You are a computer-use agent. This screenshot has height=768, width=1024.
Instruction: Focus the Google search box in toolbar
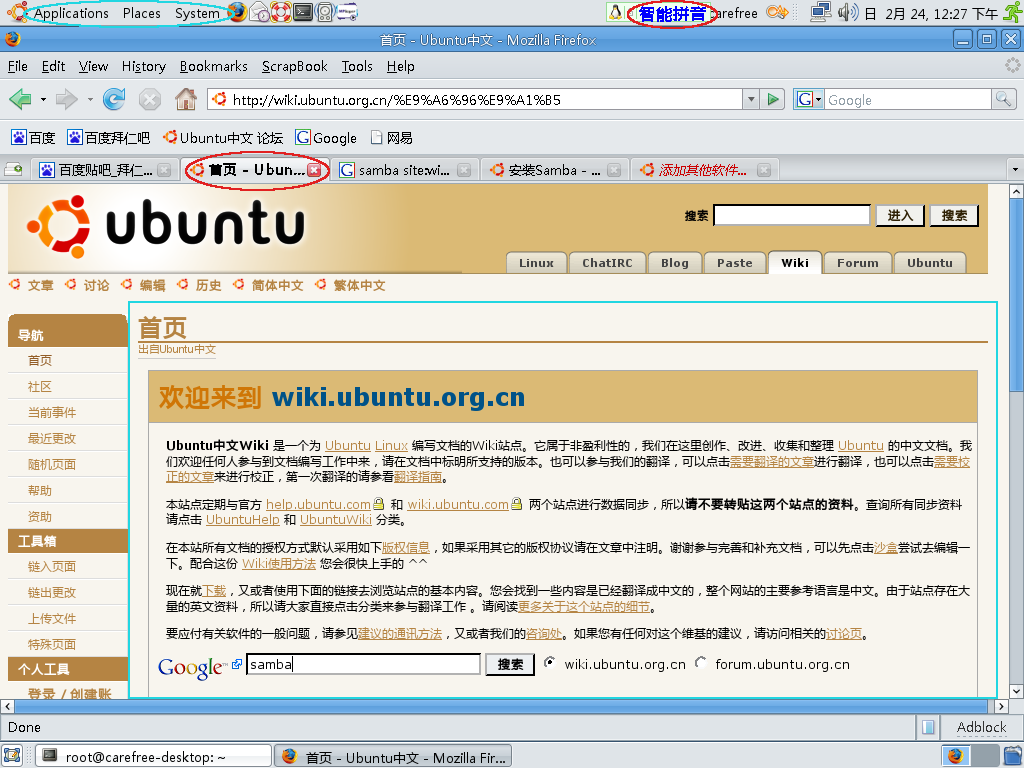click(x=908, y=99)
